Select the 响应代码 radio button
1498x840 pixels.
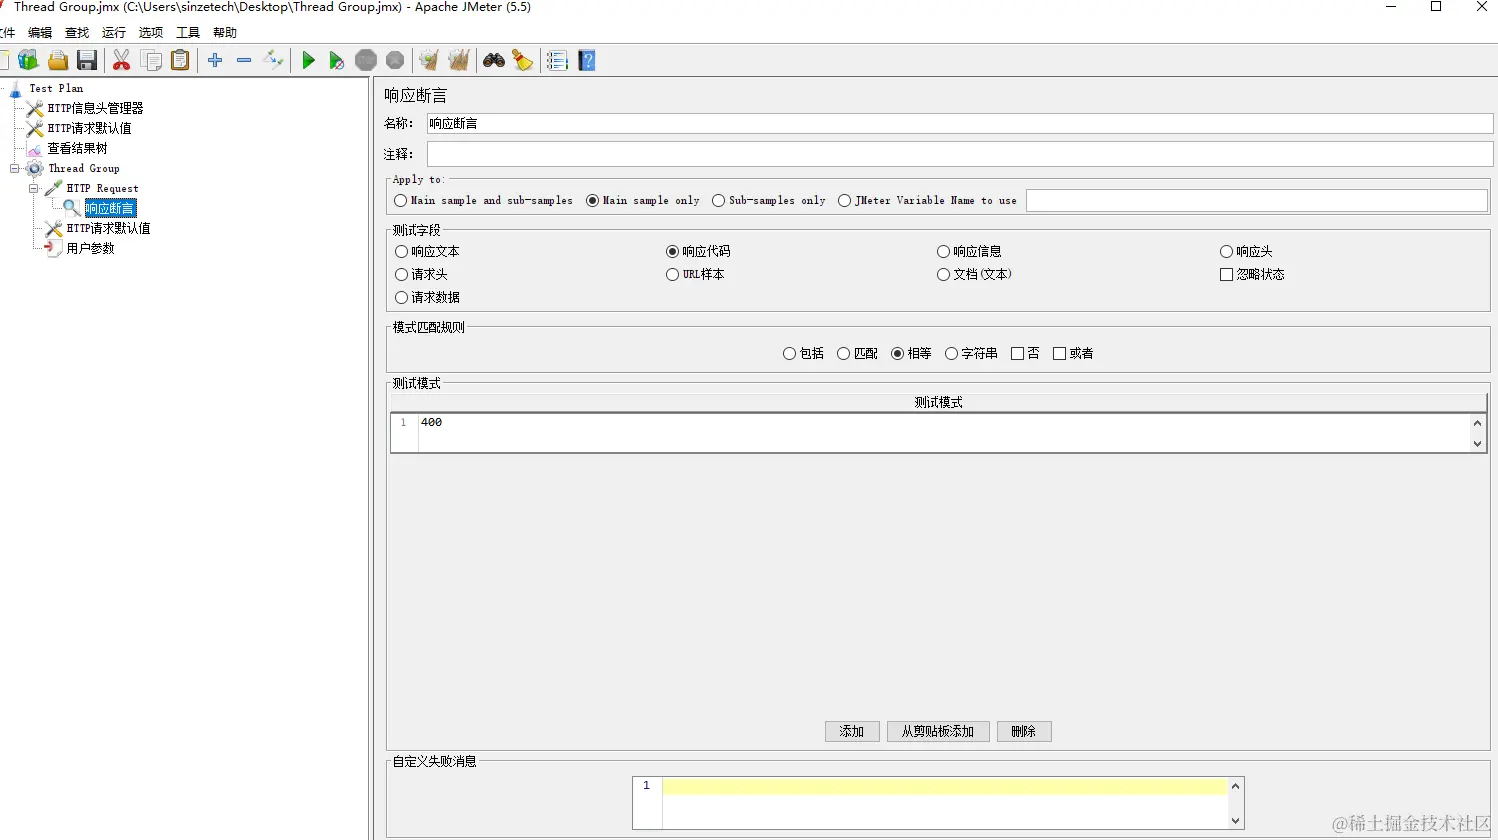673,252
